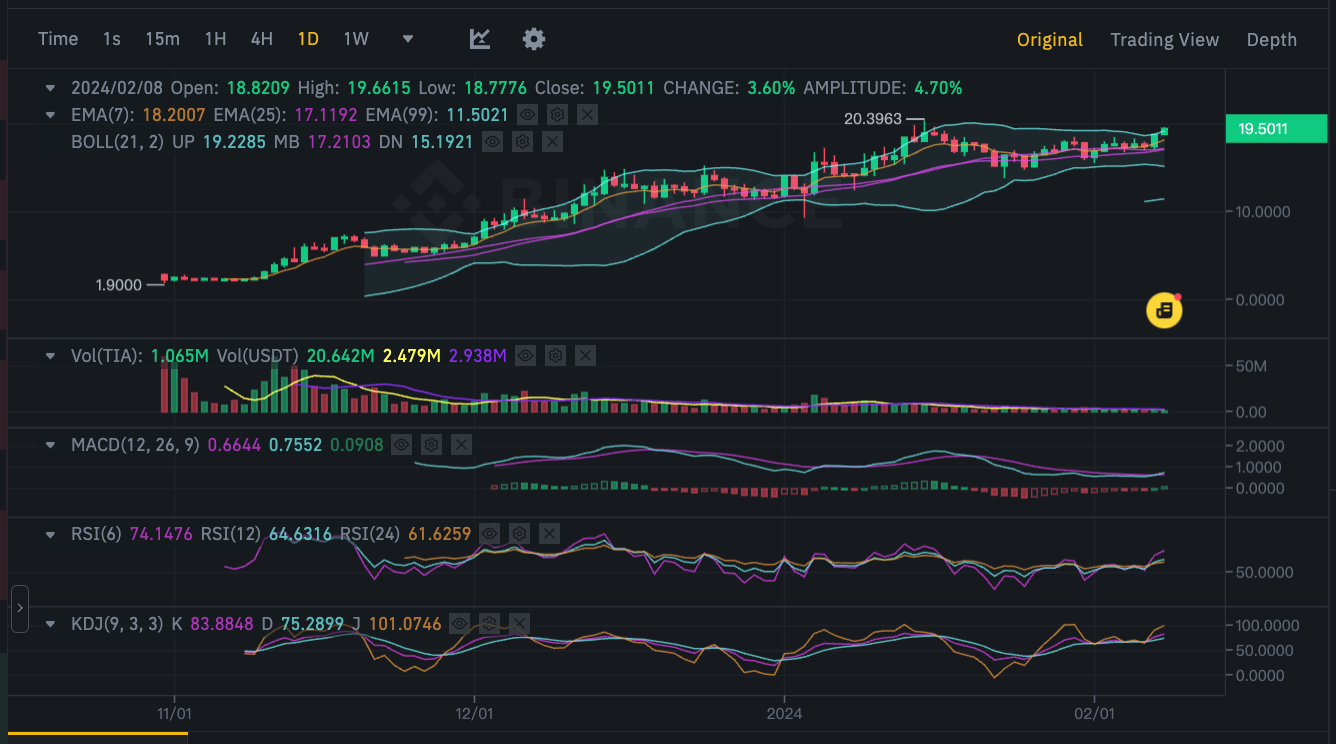Open settings for the EMA indicator
This screenshot has height=744, width=1336.
pos(558,115)
